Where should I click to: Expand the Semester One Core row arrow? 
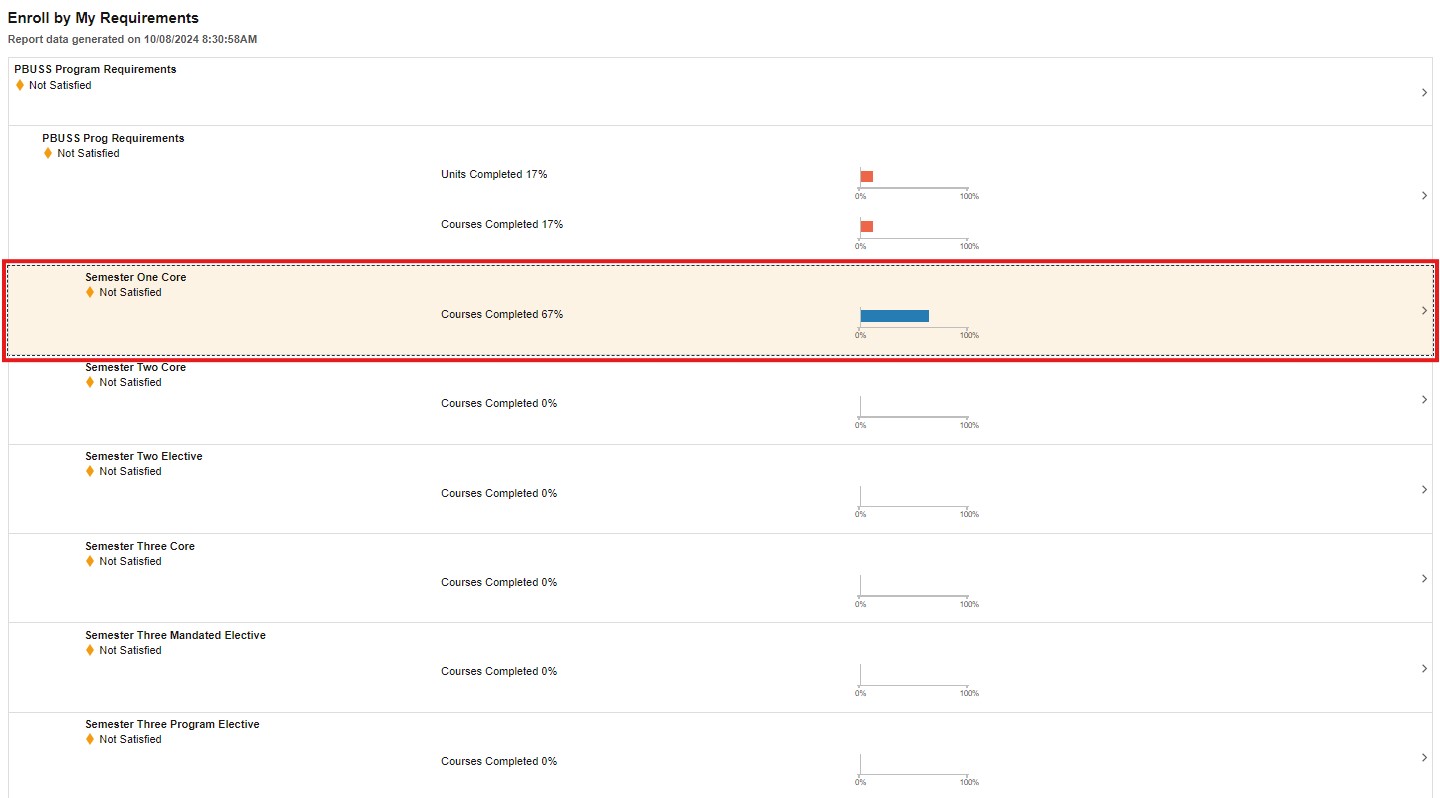[x=1424, y=311]
